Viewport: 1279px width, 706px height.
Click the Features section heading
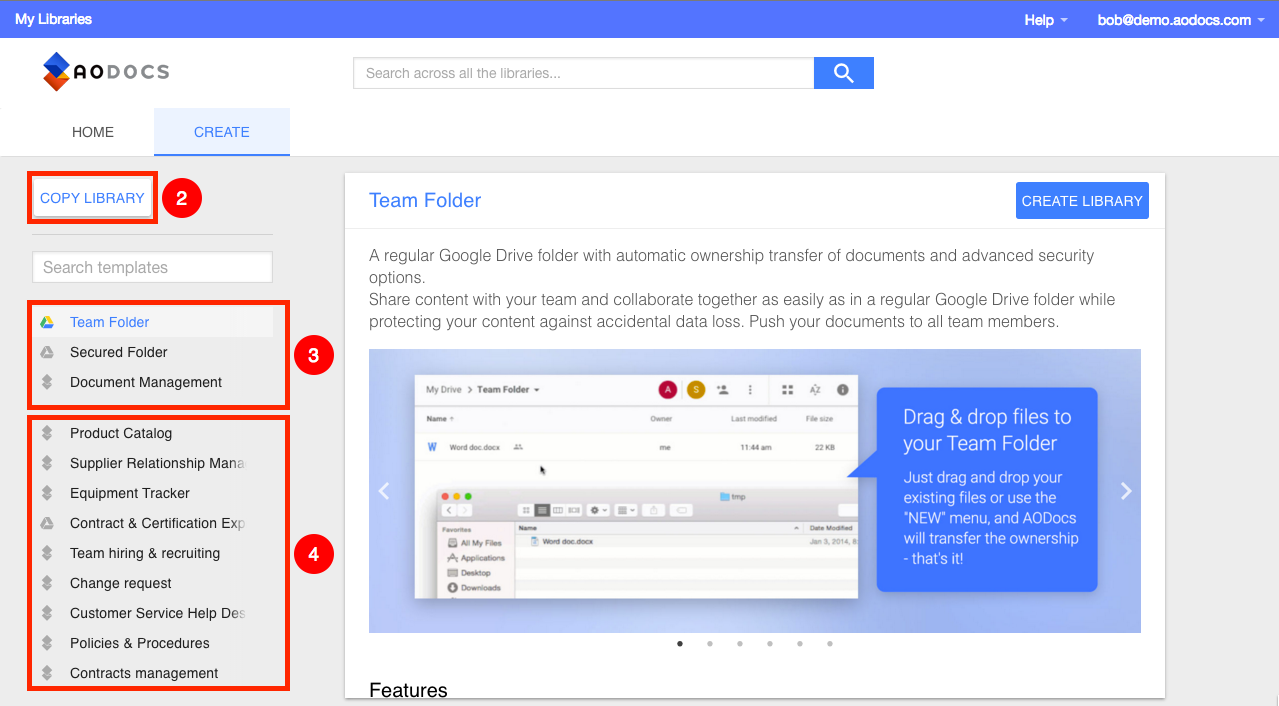(408, 690)
